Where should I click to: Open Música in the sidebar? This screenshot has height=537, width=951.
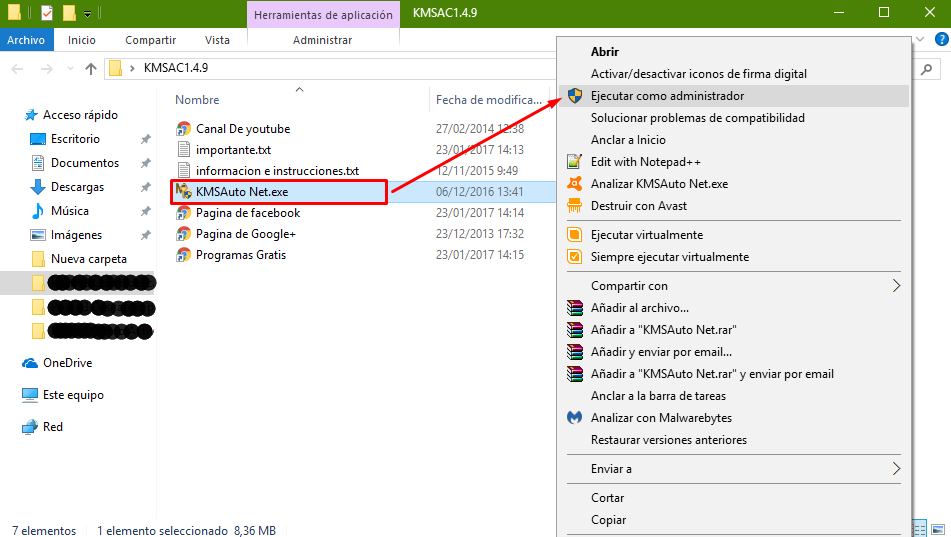point(70,211)
